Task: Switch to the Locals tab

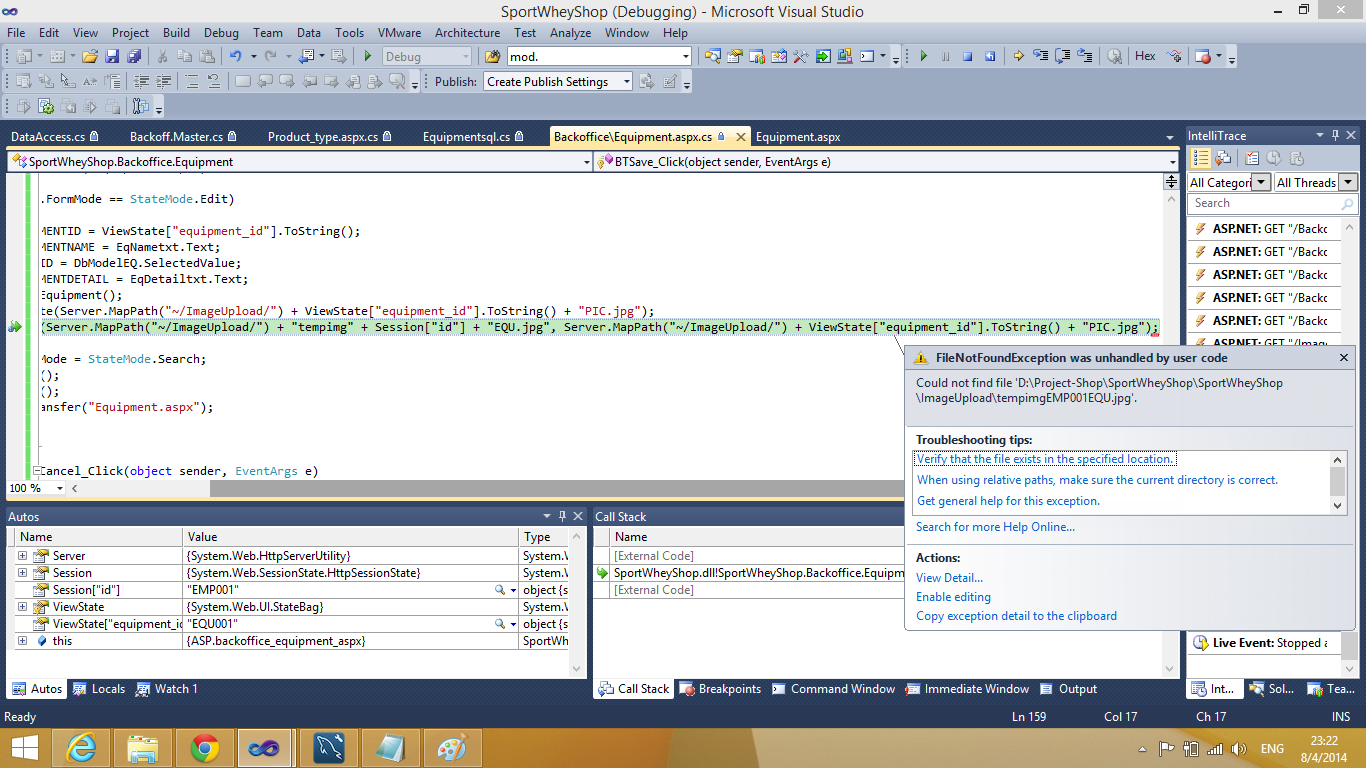Action: coord(99,689)
